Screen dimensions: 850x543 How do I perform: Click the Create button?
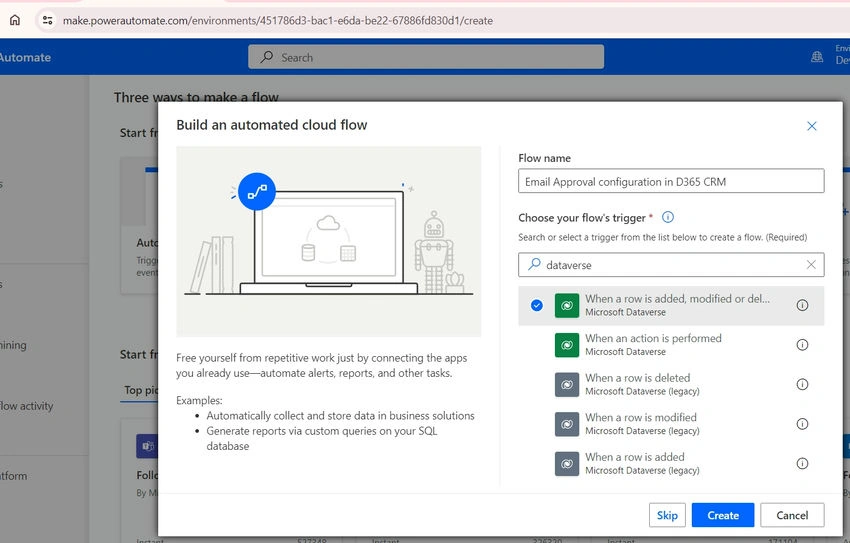(x=723, y=515)
